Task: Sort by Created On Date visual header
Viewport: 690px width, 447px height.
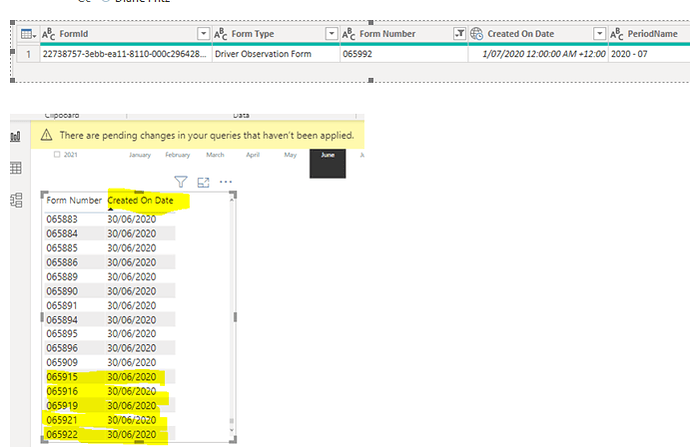Action: 140,200
